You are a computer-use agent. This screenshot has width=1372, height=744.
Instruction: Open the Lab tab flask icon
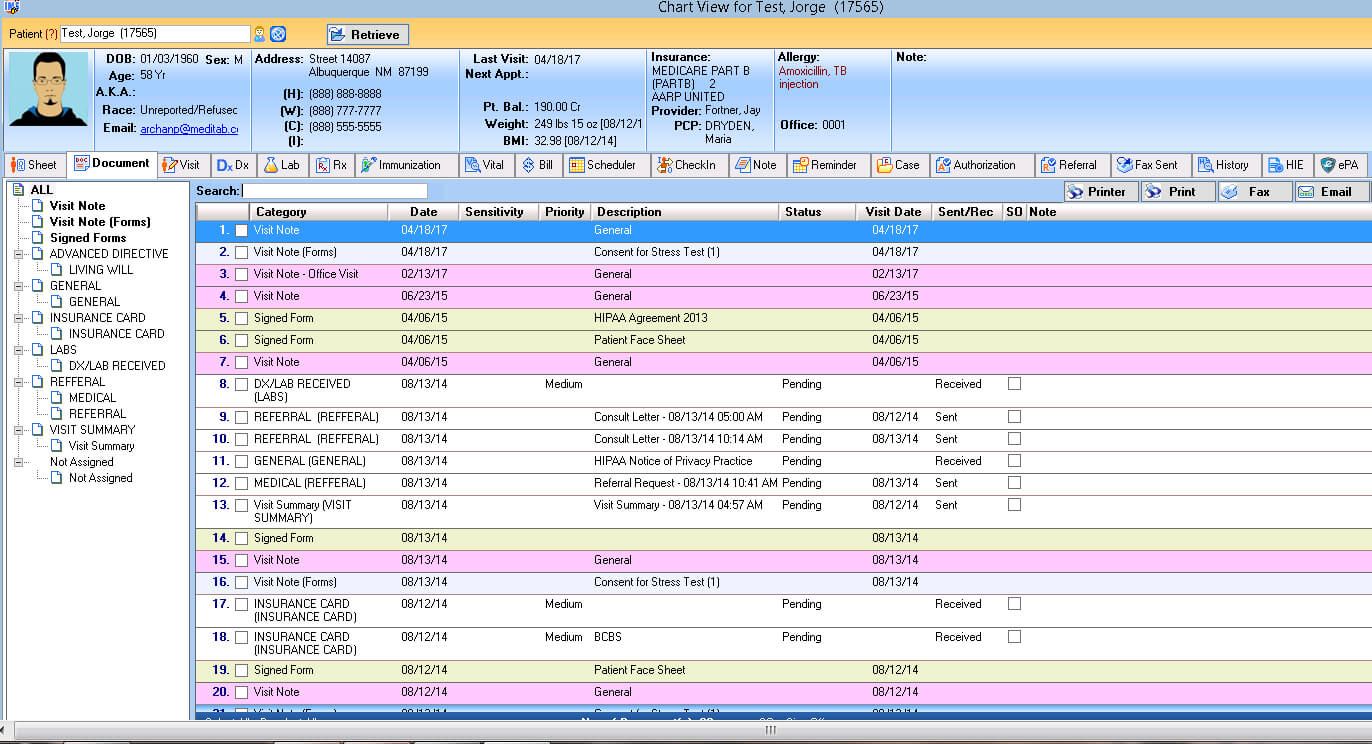[271, 165]
